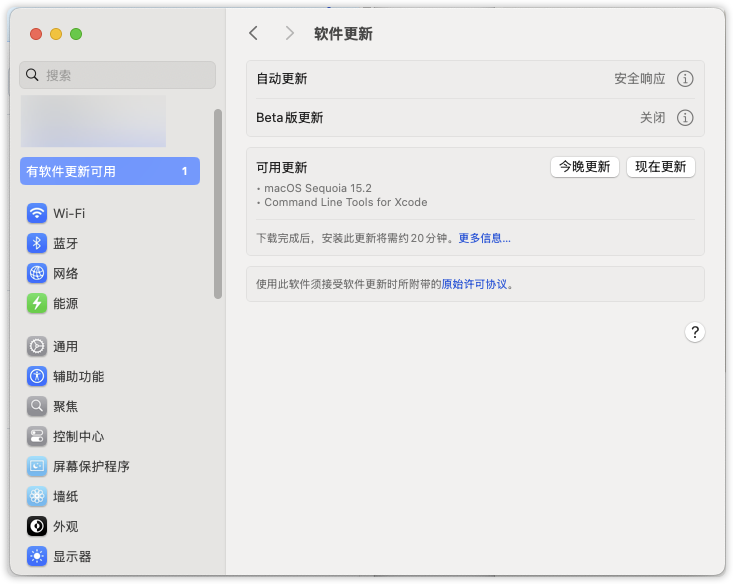Click the green zoom window button
This screenshot has height=584, width=733.
(76, 34)
